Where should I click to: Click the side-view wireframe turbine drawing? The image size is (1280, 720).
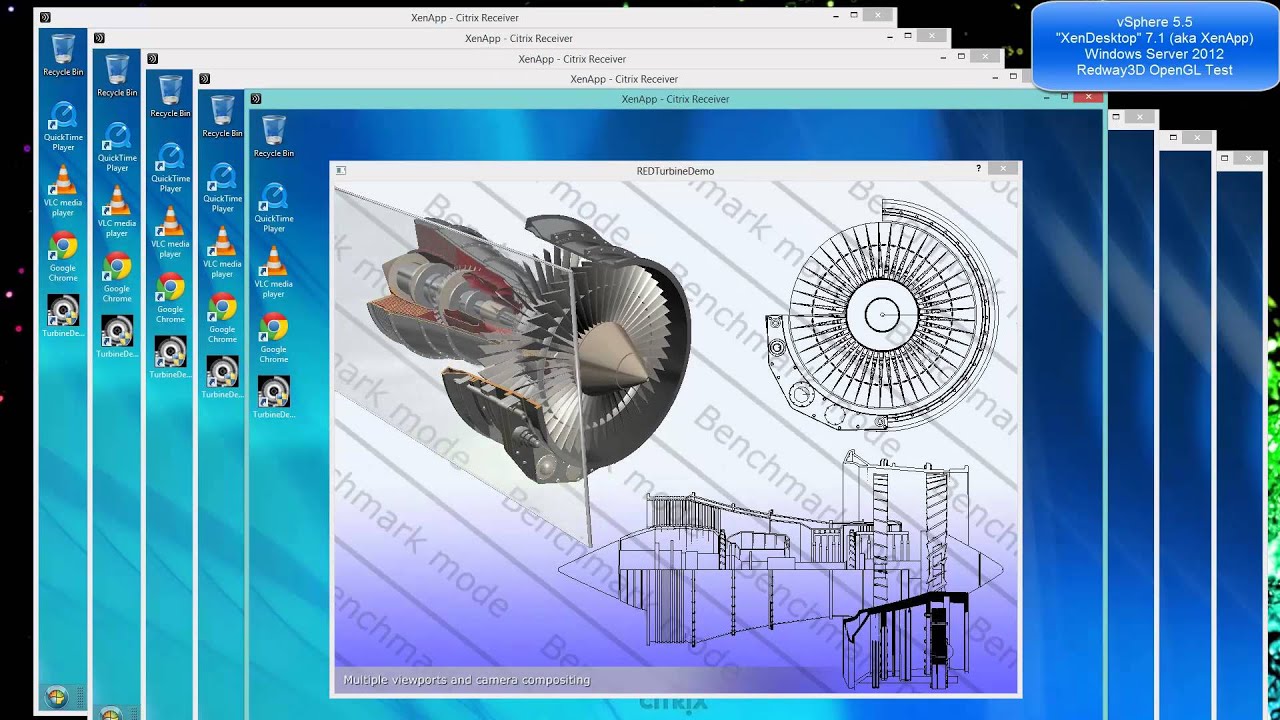point(781,570)
